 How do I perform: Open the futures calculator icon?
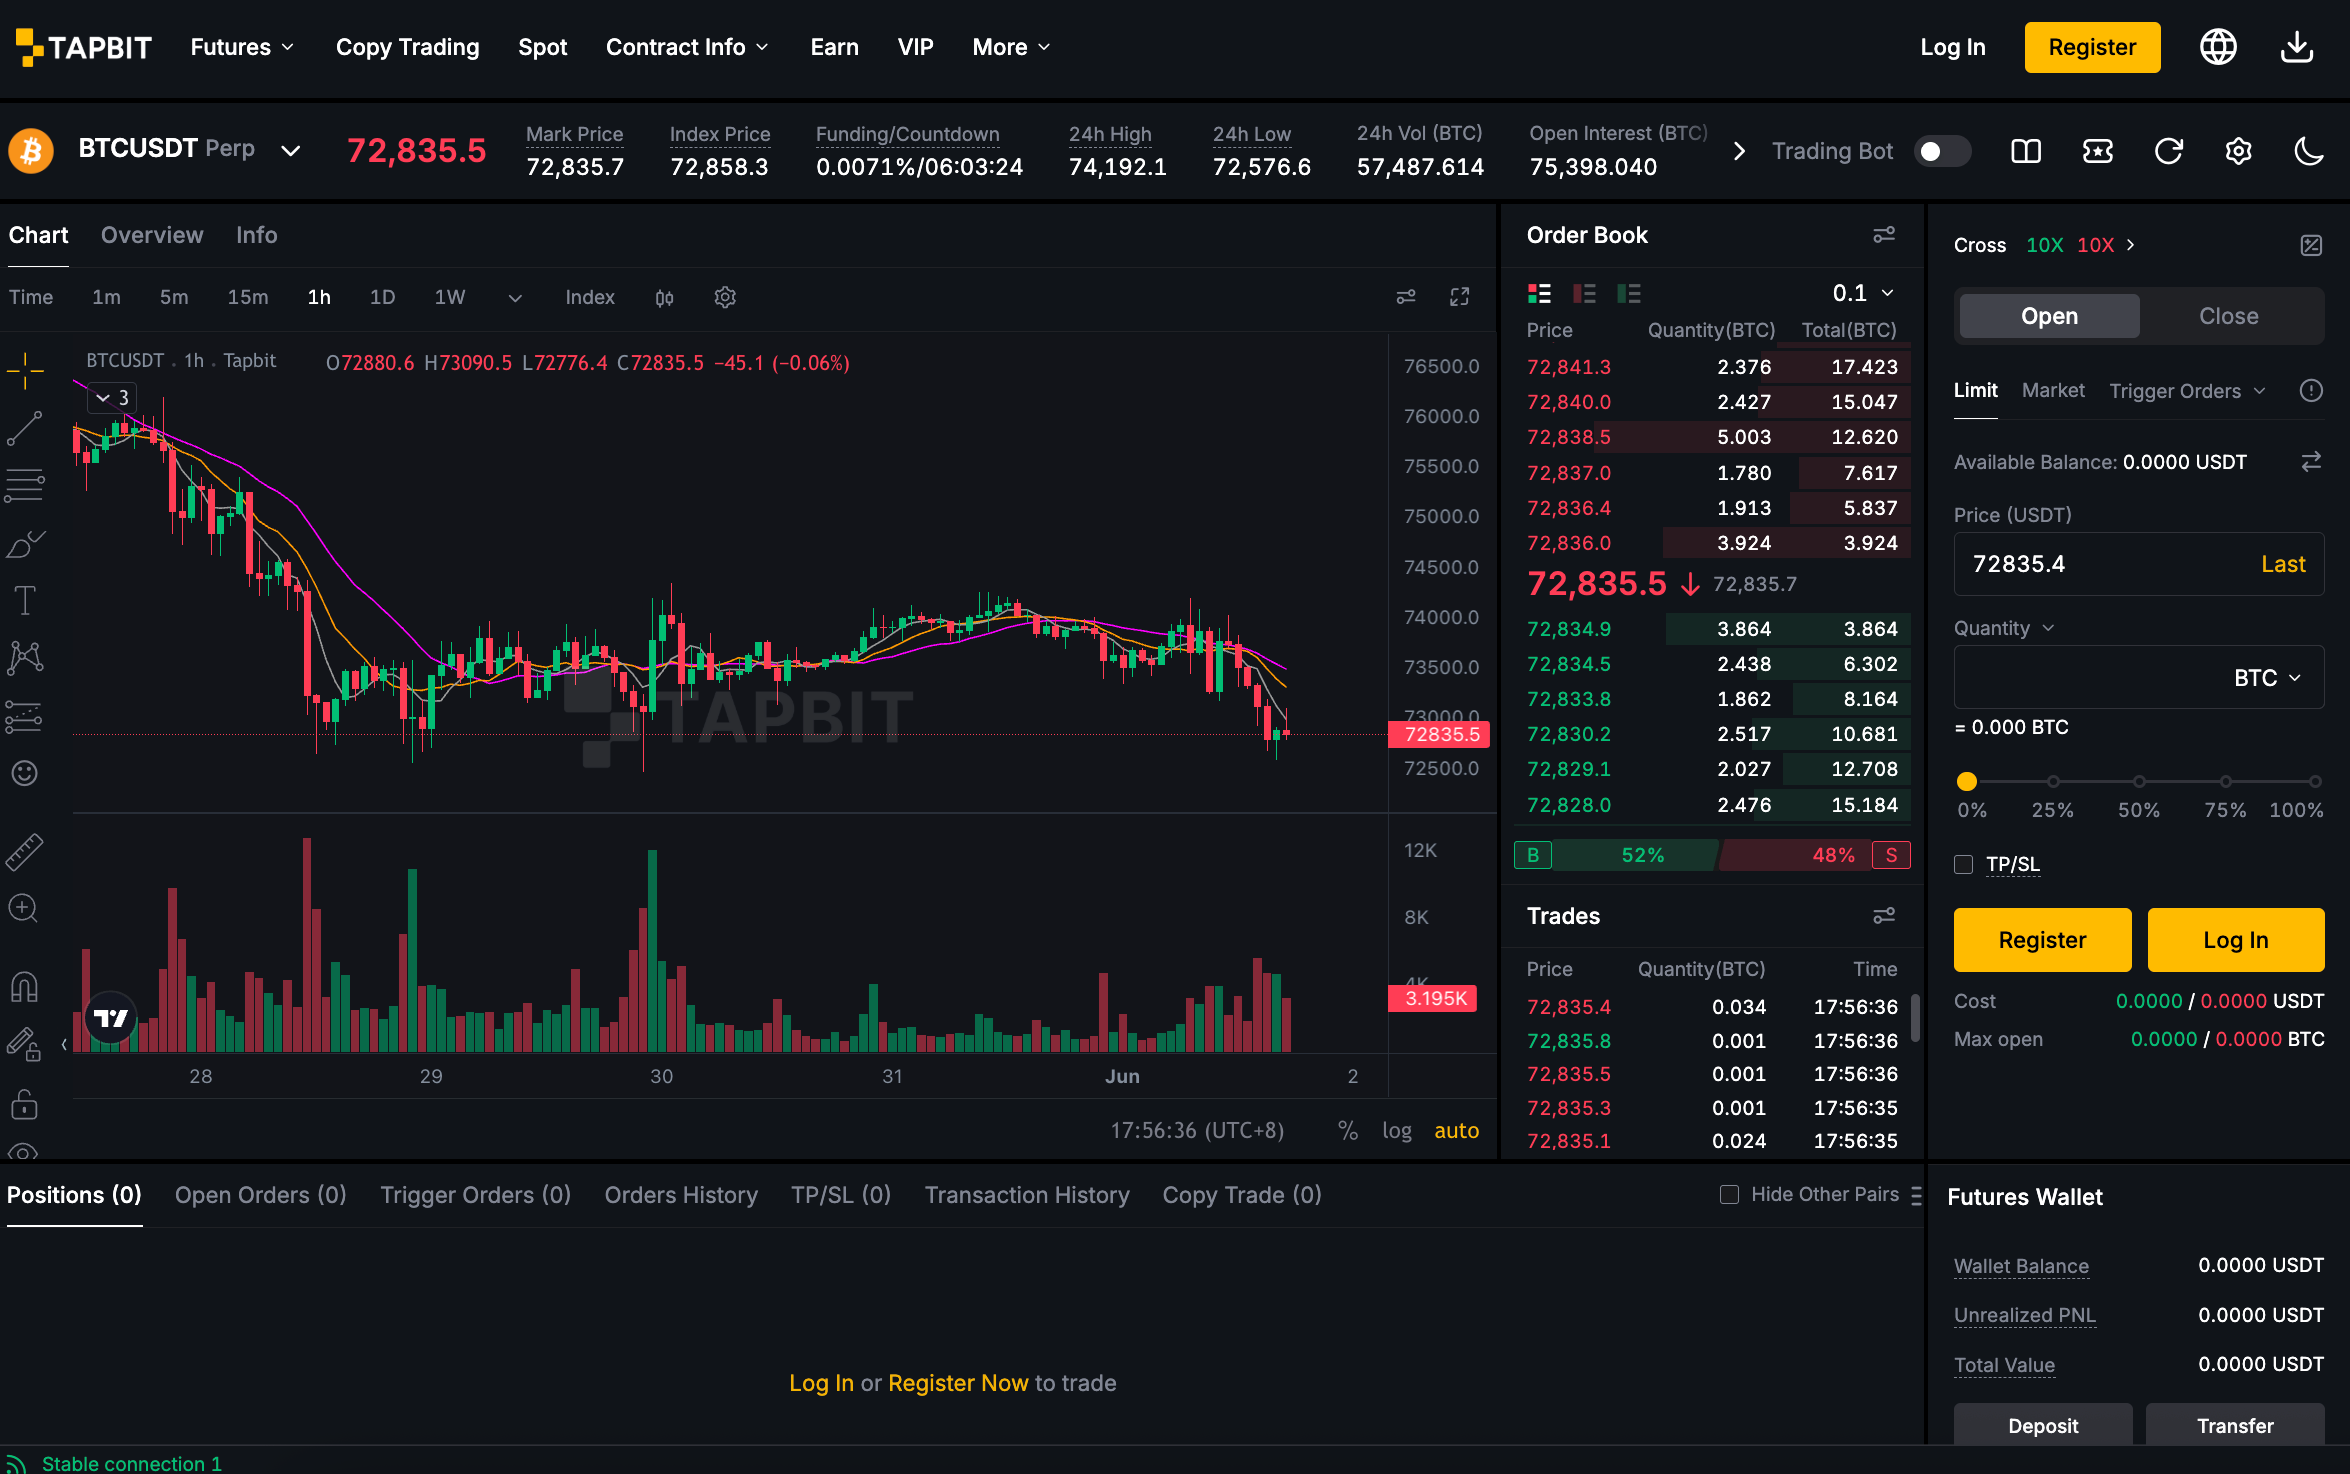tap(2311, 245)
